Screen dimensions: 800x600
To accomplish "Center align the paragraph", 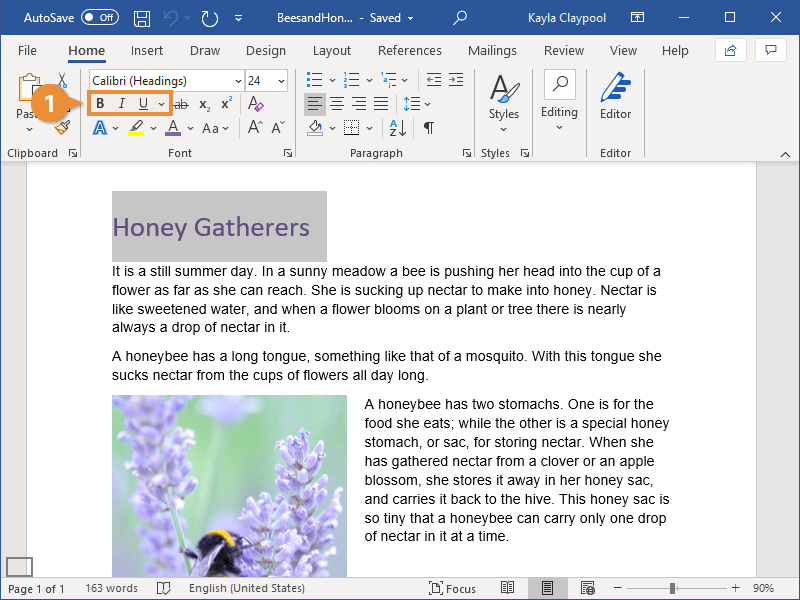I will click(x=337, y=104).
